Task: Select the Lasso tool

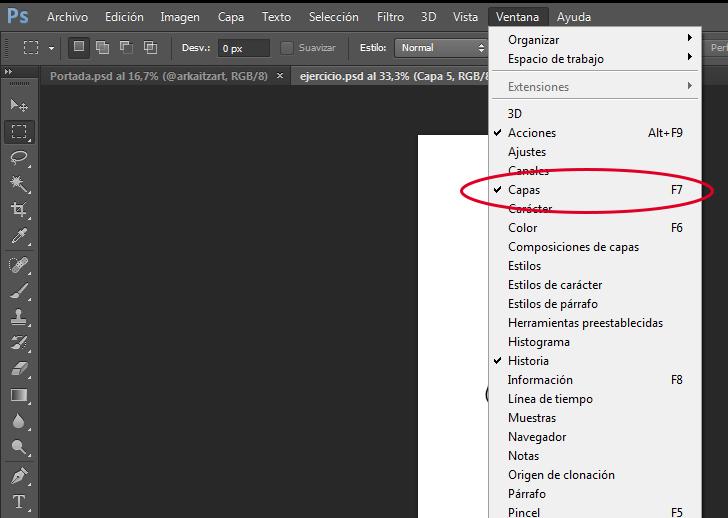Action: (19, 158)
